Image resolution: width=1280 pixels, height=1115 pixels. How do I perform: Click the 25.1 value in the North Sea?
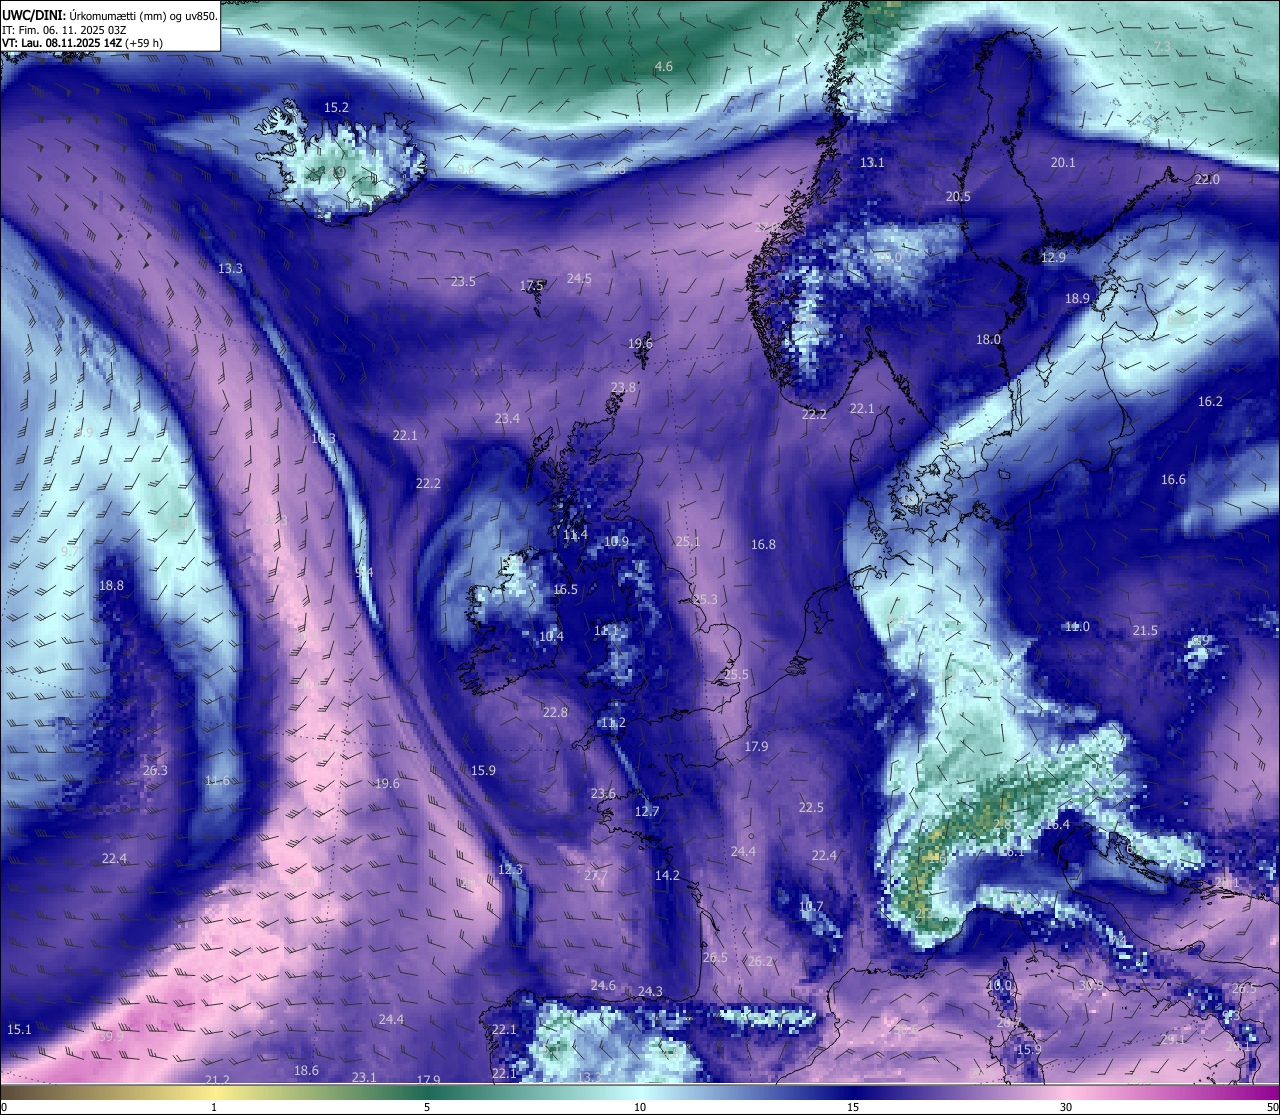688,541
